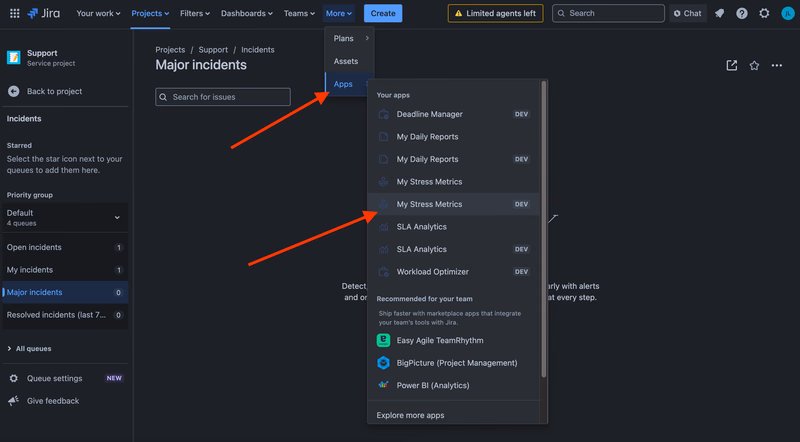Open BigPicture (Project Management) recommendation
800x442 pixels.
point(454,363)
